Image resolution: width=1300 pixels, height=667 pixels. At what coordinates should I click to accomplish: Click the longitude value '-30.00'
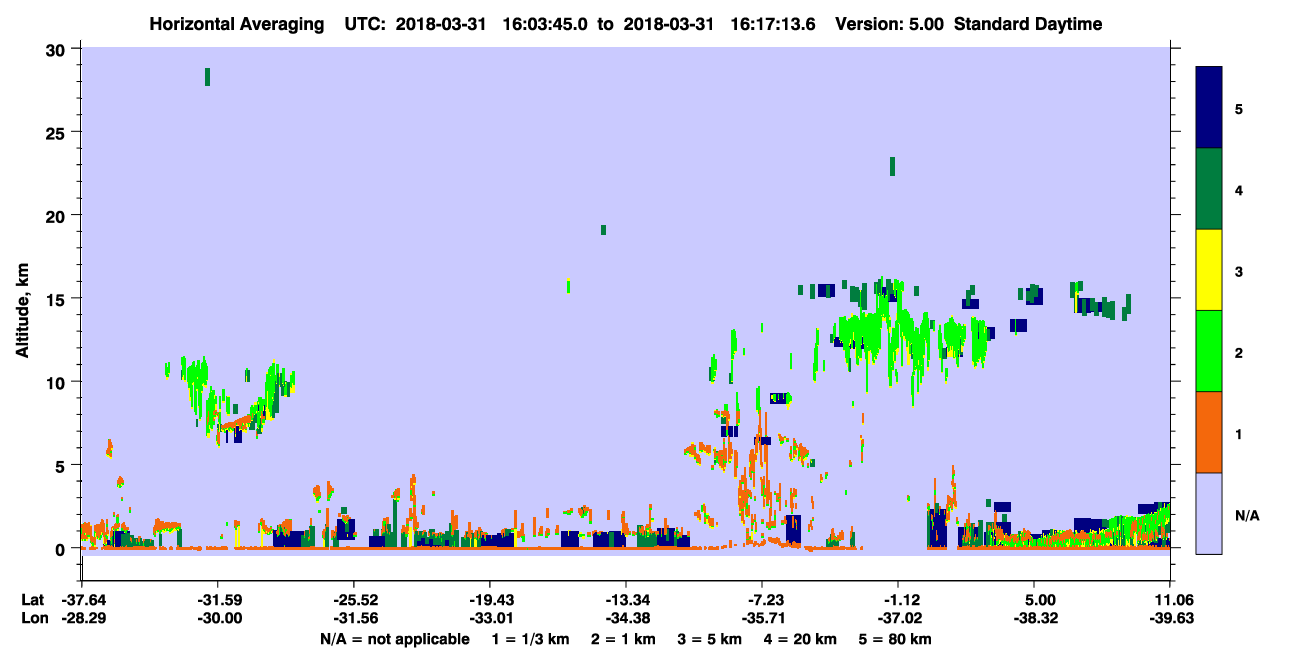[x=218, y=619]
